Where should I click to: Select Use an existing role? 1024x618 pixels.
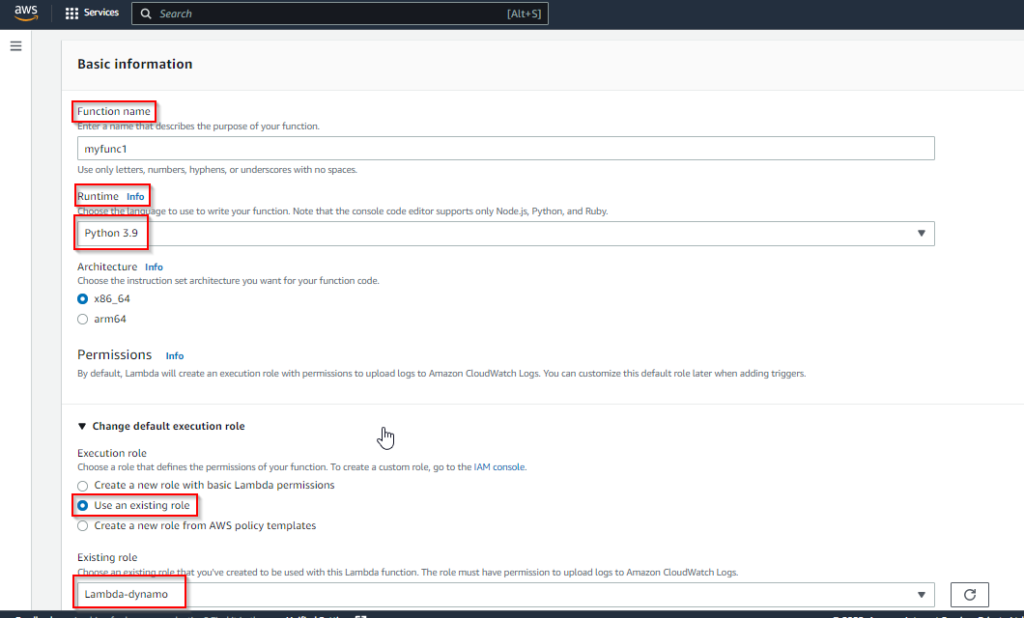[x=83, y=505]
